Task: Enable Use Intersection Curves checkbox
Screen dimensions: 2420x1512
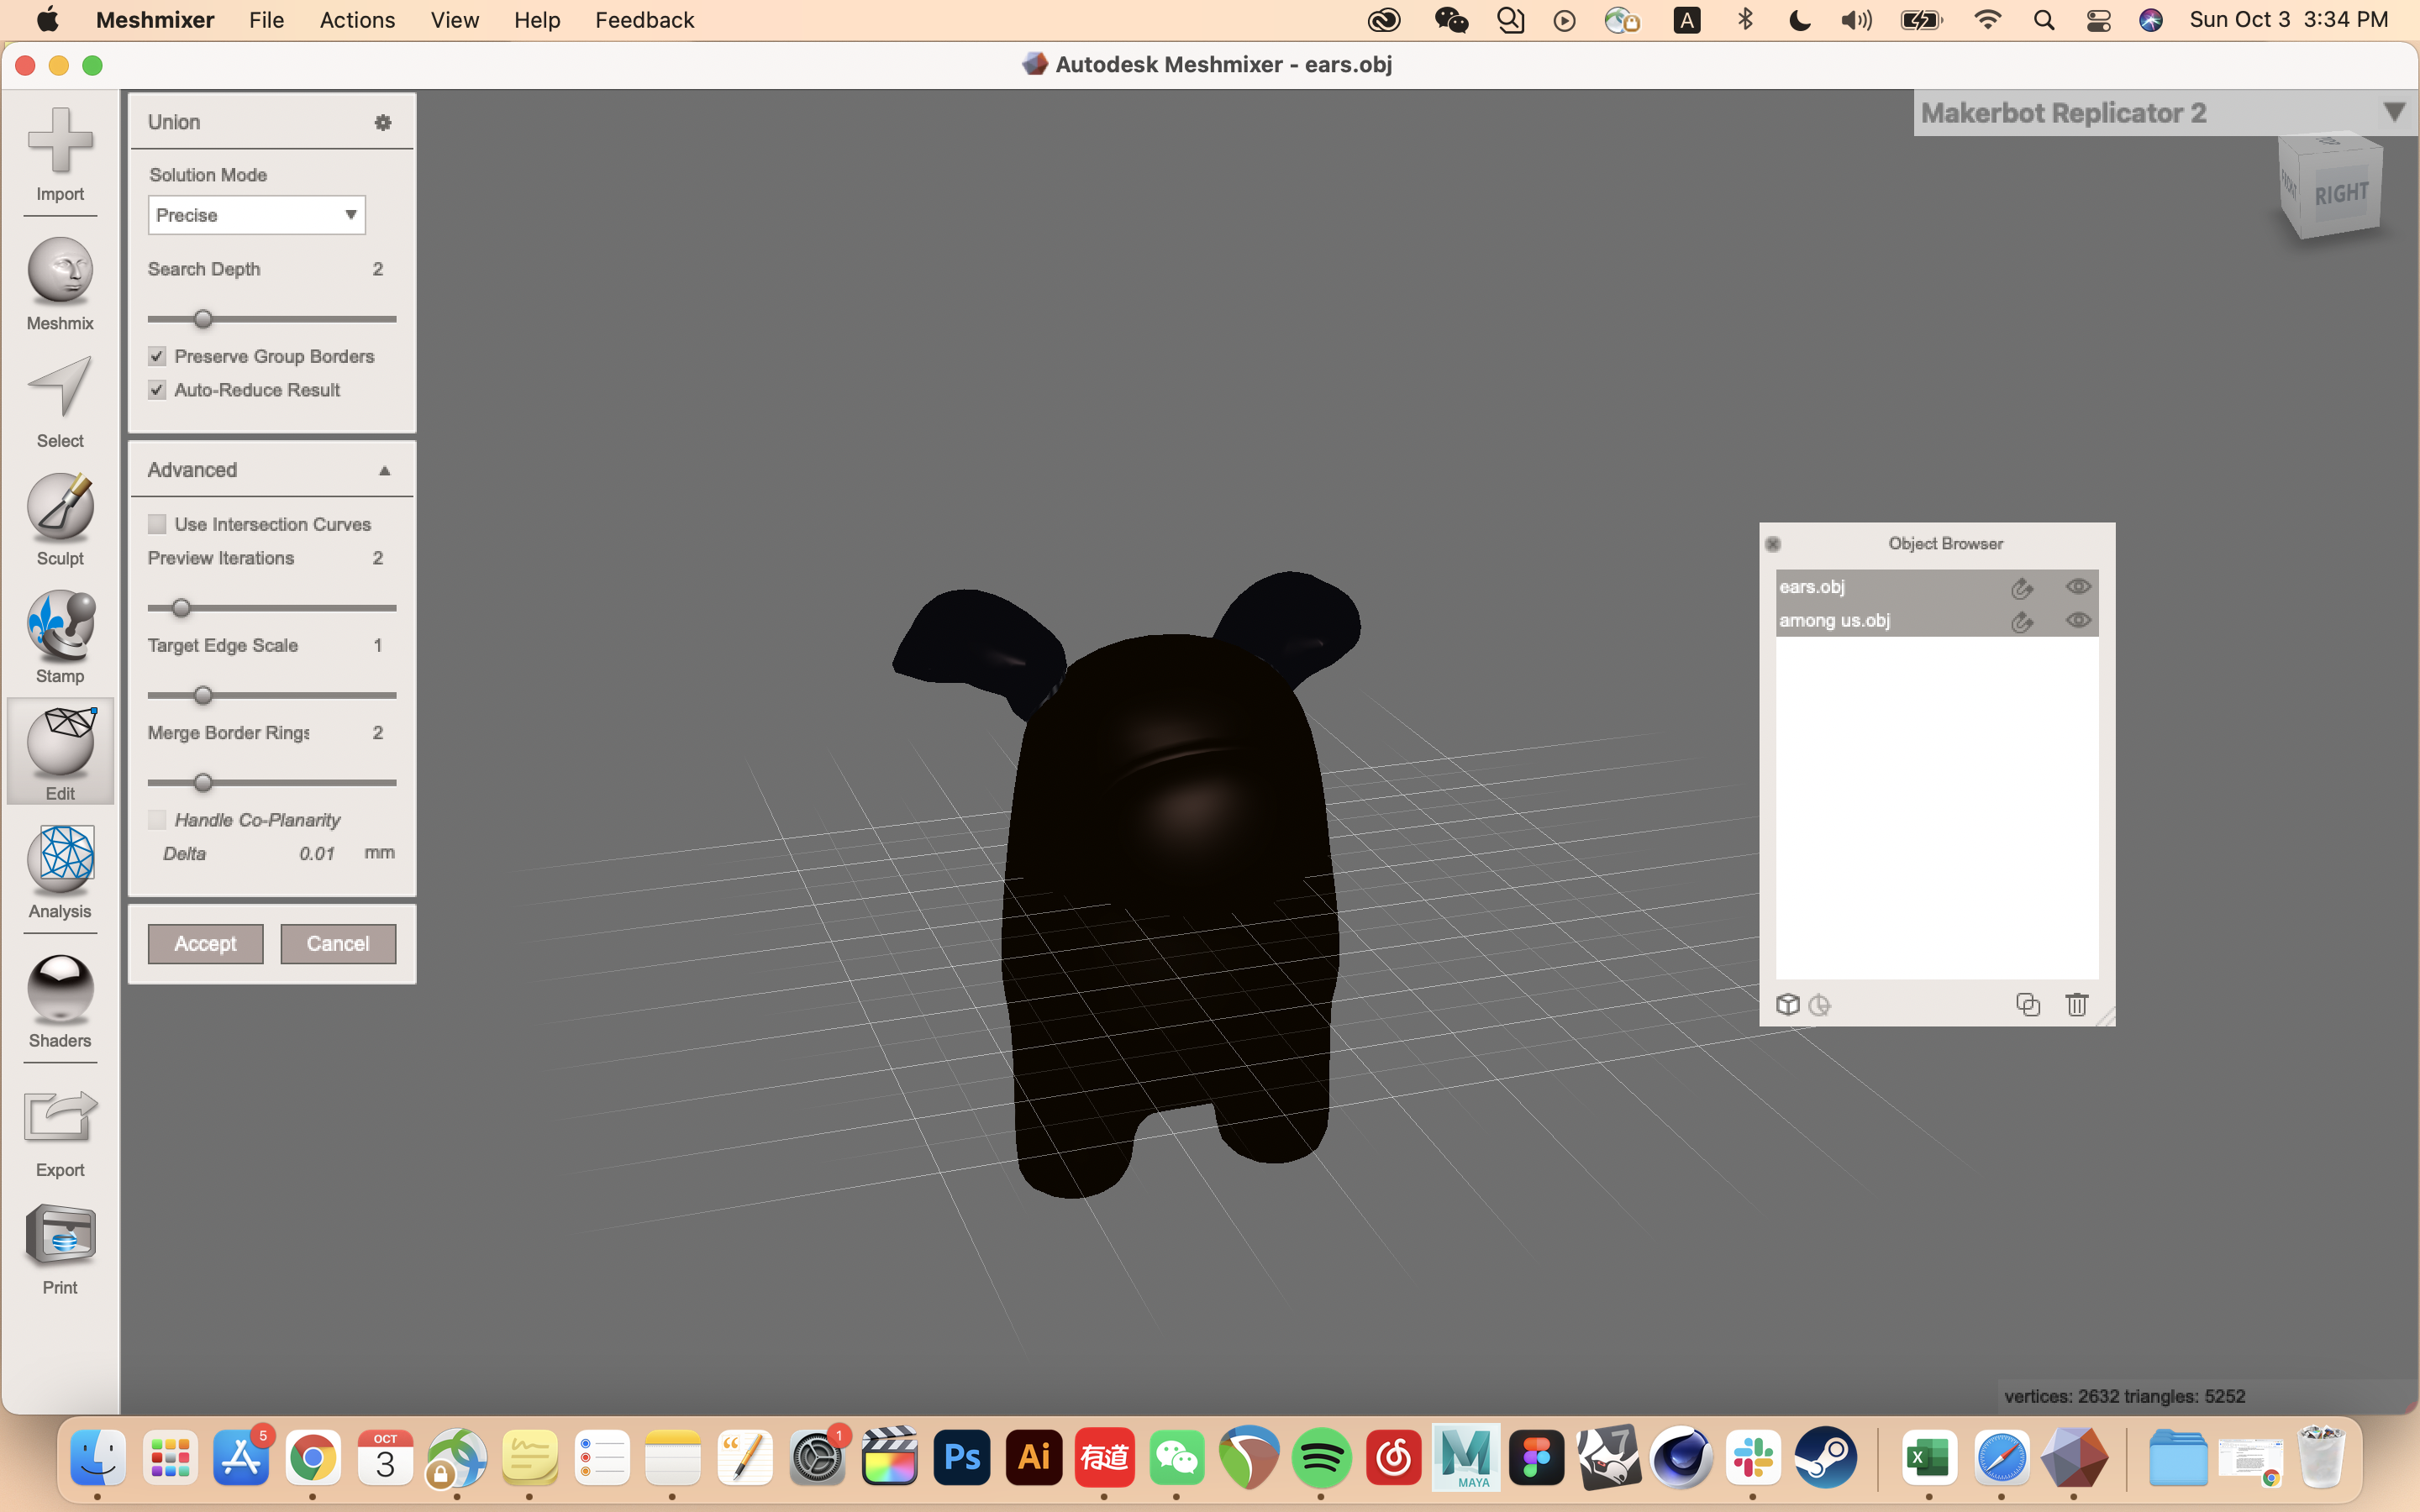Action: click(157, 524)
